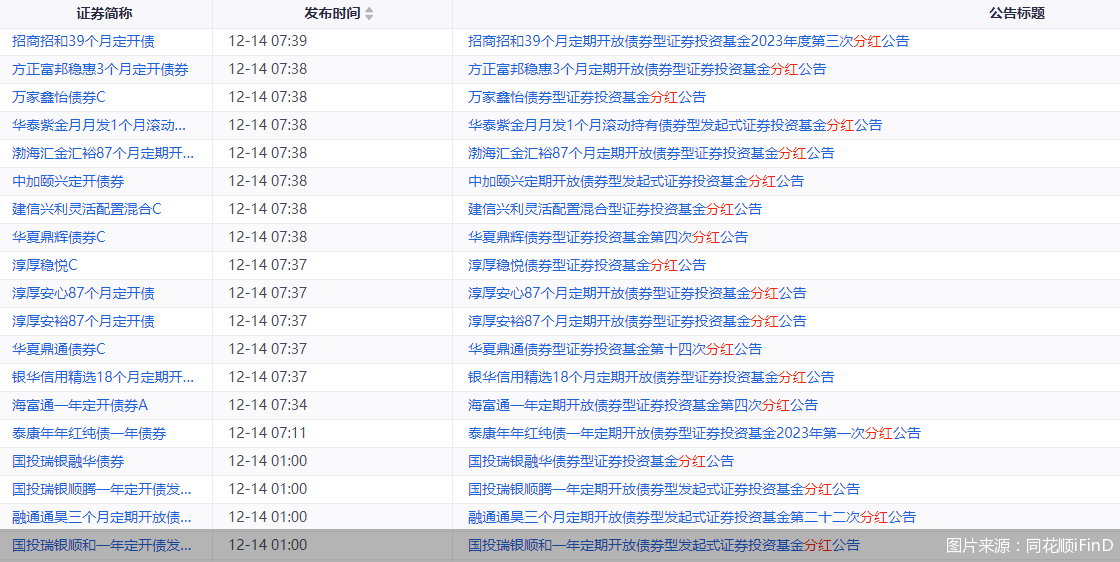Select 12-14 07:37 in 淳厚稳悦C row
Screen dimensions: 1120x562
click(x=268, y=265)
